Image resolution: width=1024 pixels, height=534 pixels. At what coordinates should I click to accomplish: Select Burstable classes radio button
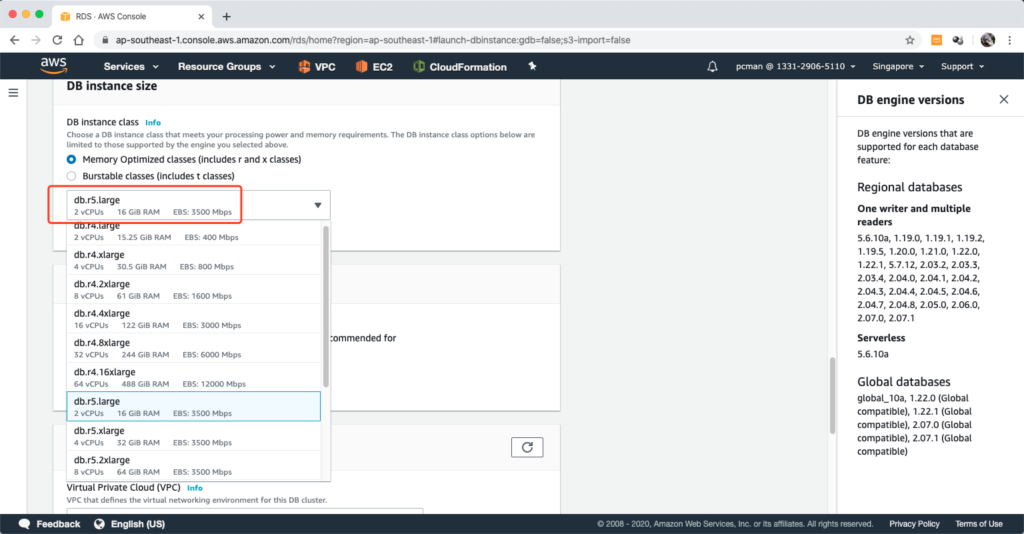[x=71, y=176]
